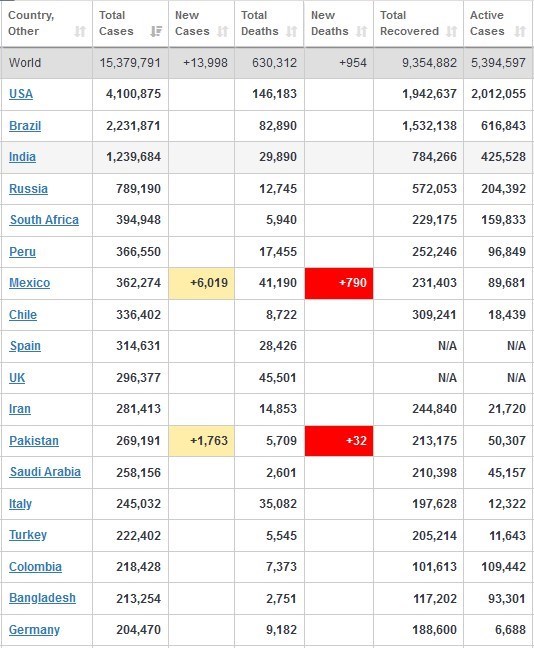
Task: Sort by Total Deaths arrows icon
Action: point(292,31)
